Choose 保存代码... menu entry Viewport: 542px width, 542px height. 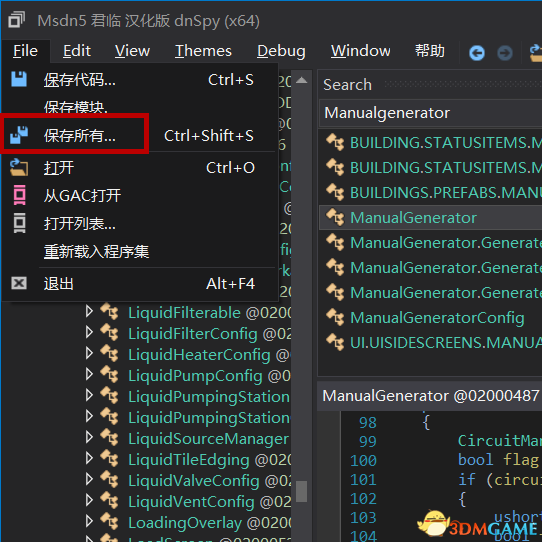point(140,80)
